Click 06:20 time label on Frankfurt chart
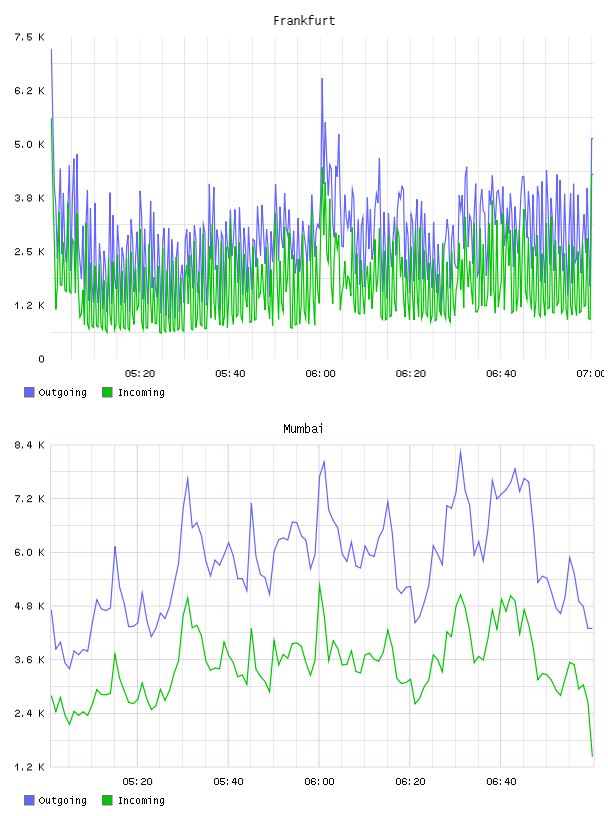 411,374
